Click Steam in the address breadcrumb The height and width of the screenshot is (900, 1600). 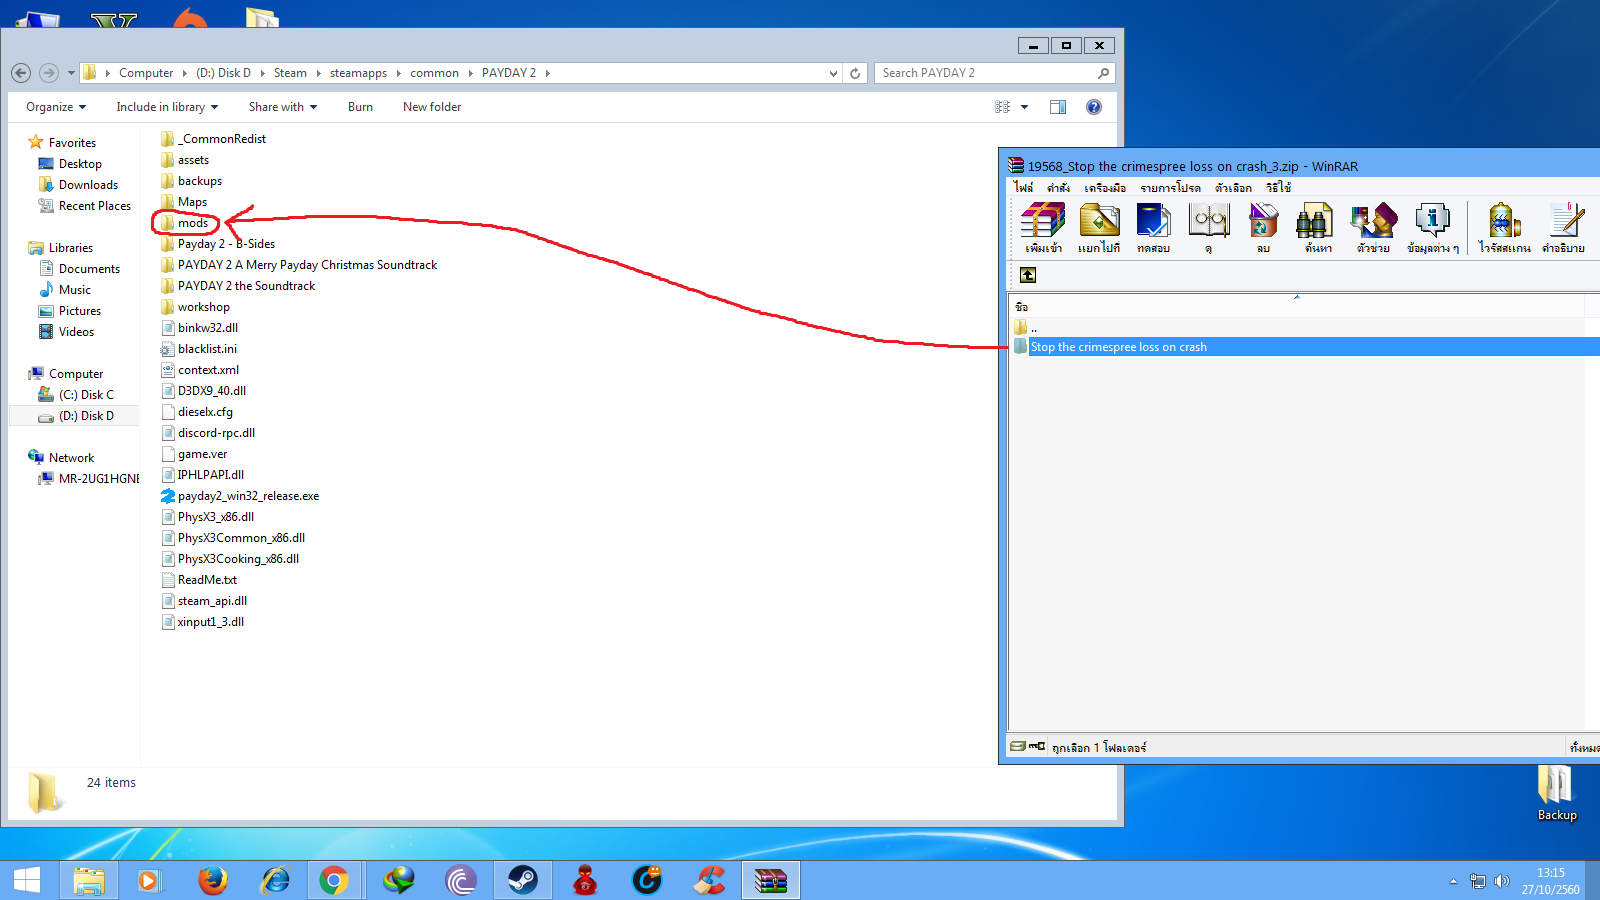[x=290, y=73]
